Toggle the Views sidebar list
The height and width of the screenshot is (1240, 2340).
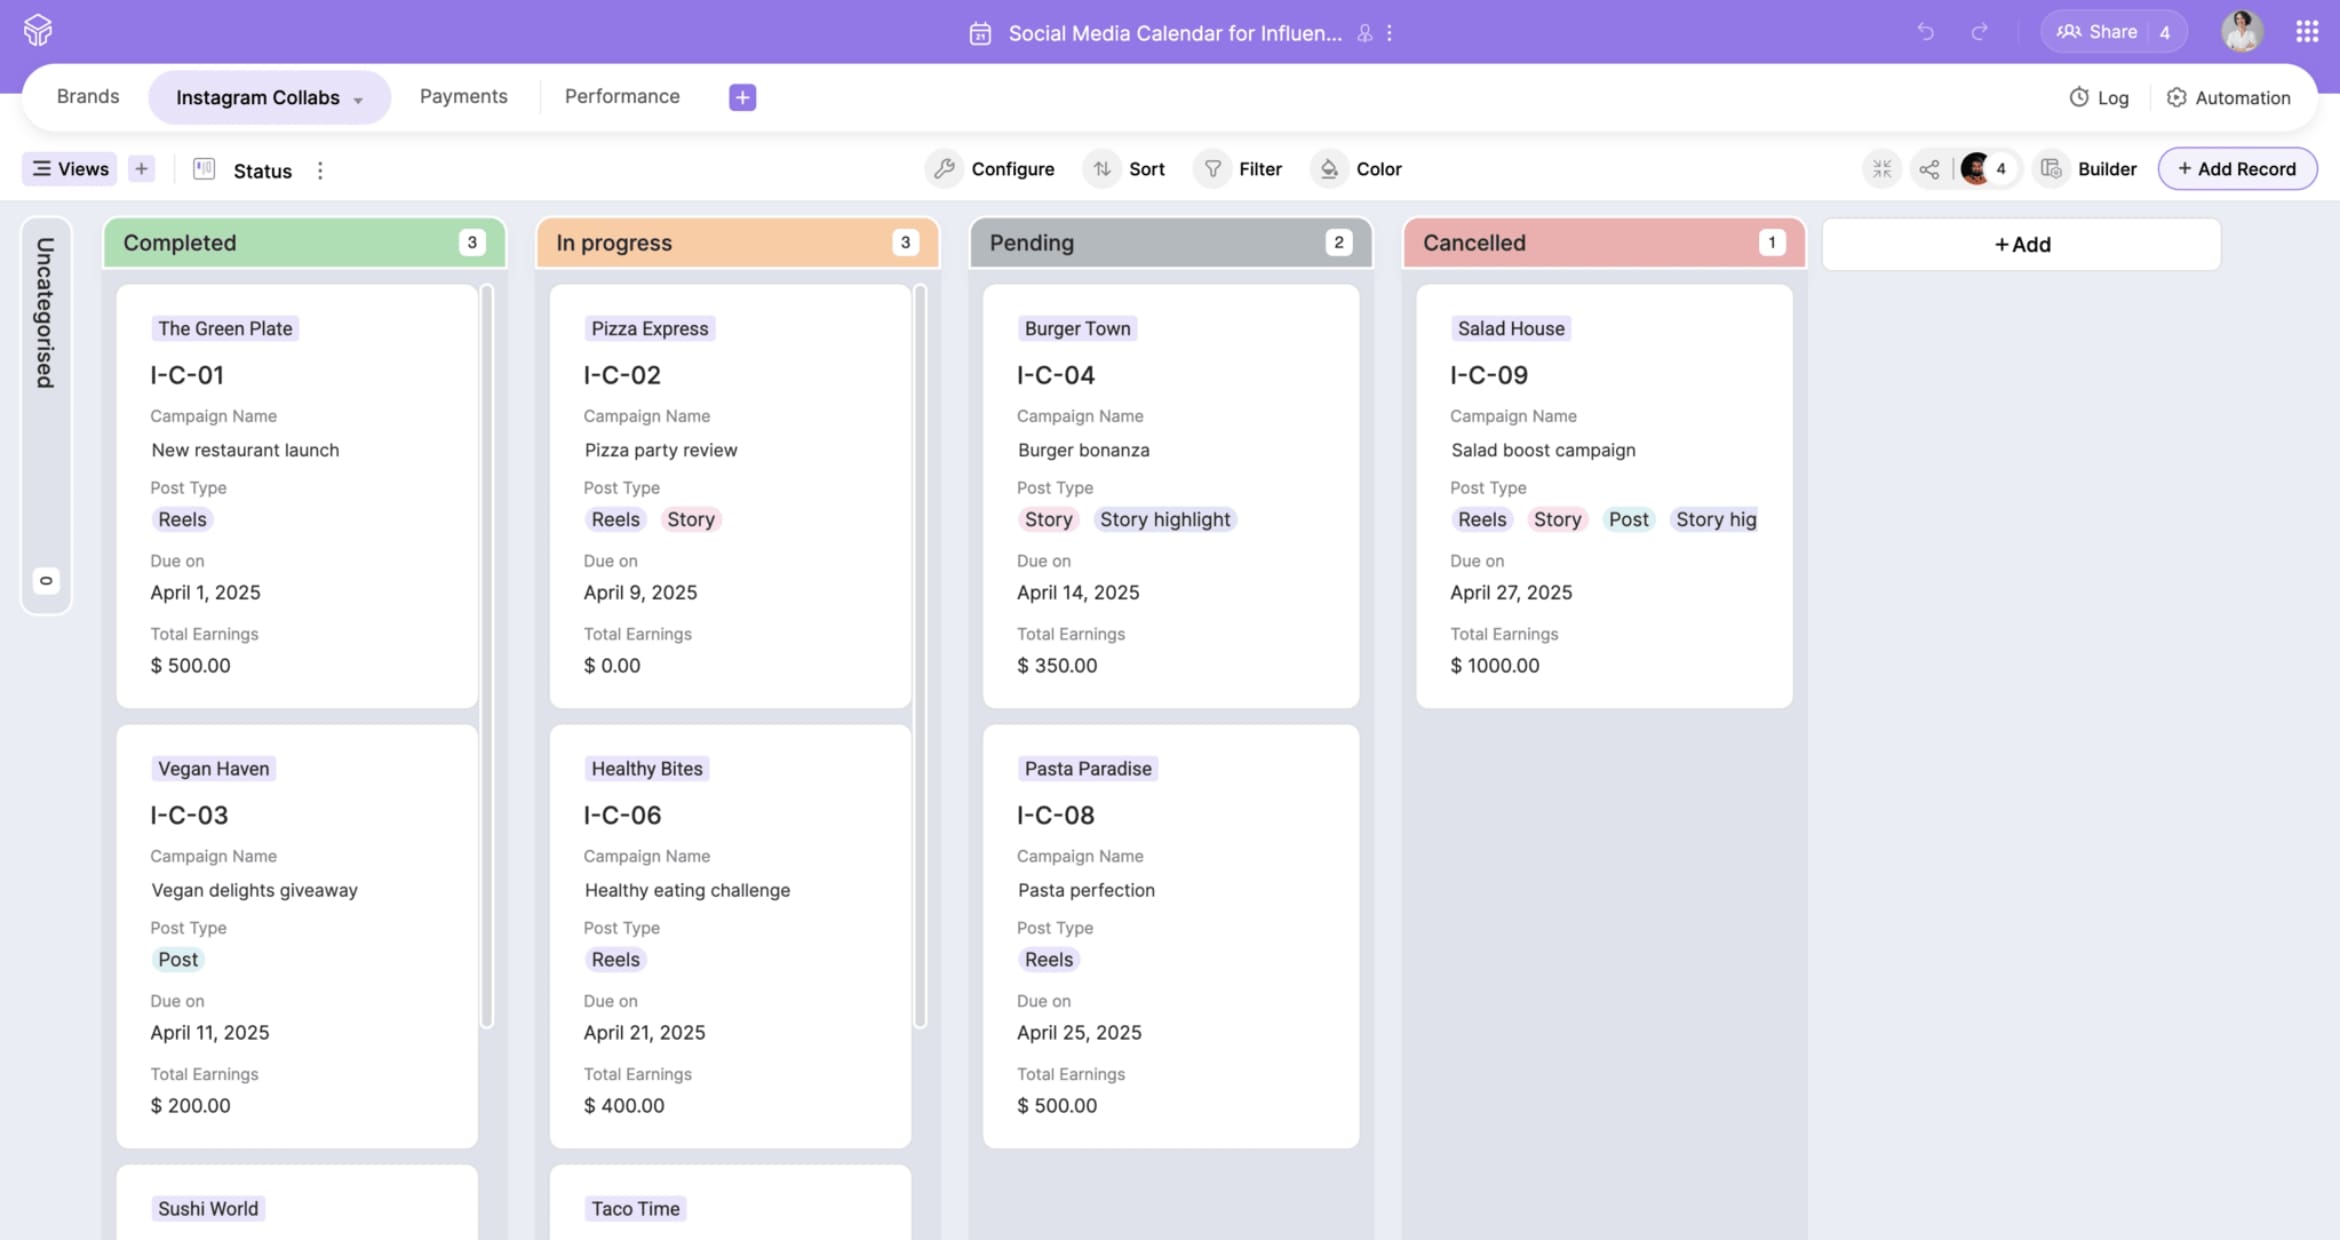point(70,169)
